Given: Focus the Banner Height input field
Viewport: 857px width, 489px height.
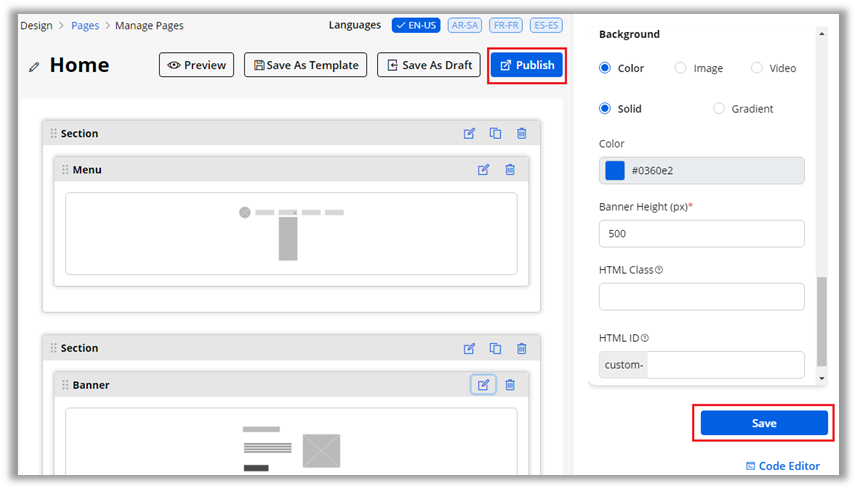Looking at the screenshot, I should 701,234.
